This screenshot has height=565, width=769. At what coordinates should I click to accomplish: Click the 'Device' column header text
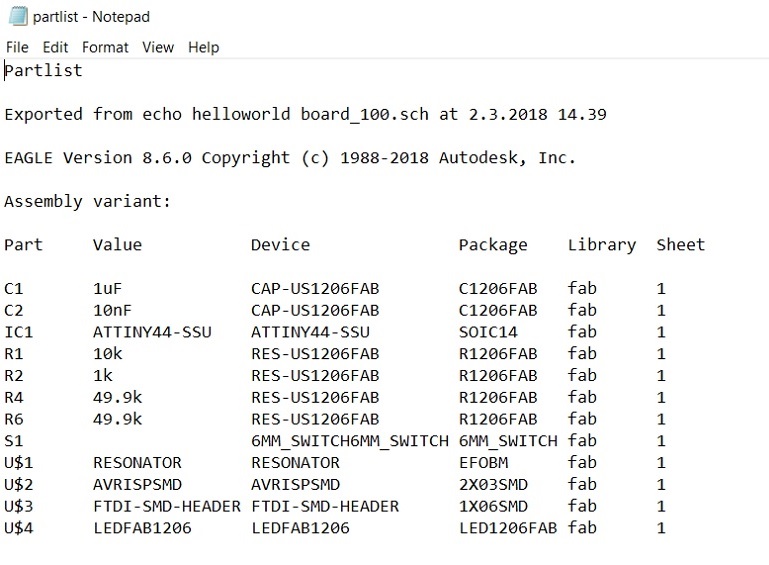tap(280, 245)
